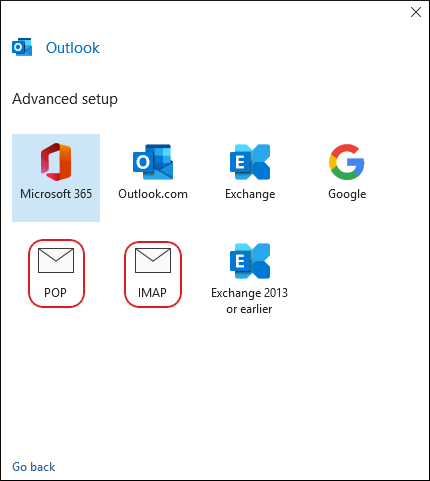Choose Exchange 2013 or earlier
Image resolution: width=430 pixels, height=481 pixels.
point(249,279)
